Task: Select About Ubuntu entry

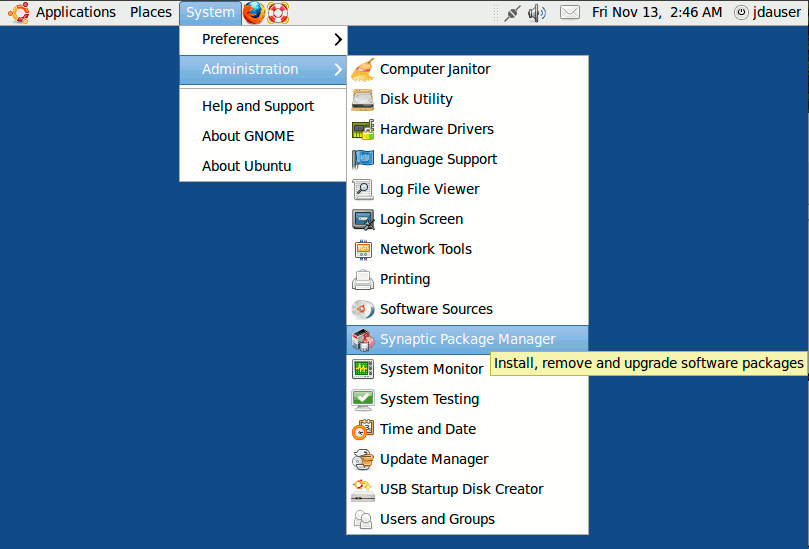Action: (246, 167)
